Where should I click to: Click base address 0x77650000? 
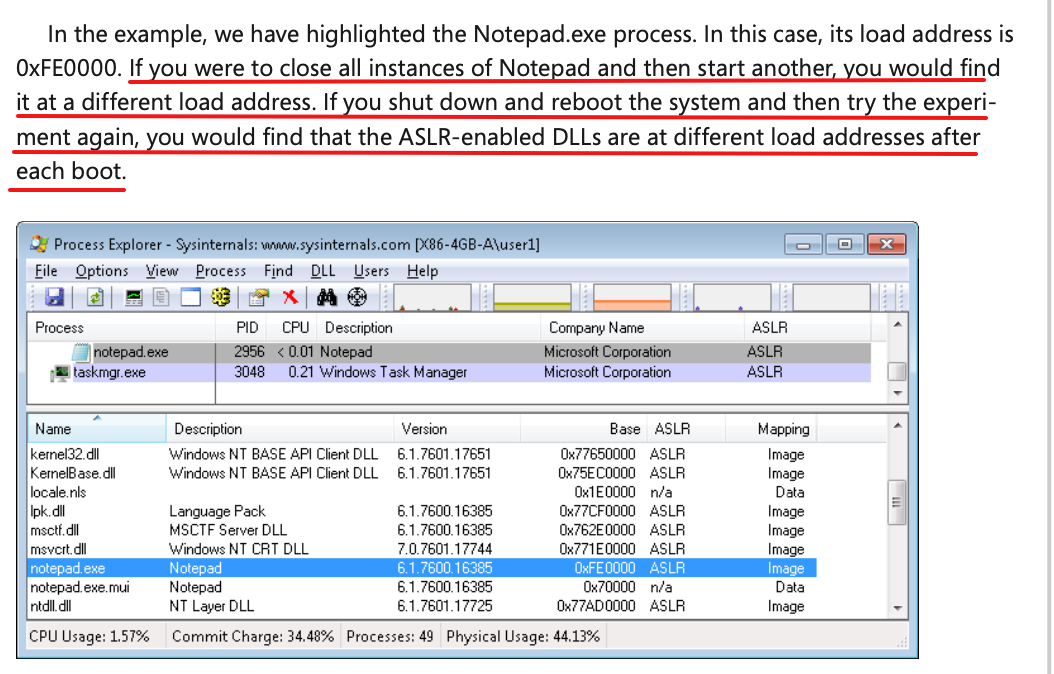point(598,454)
